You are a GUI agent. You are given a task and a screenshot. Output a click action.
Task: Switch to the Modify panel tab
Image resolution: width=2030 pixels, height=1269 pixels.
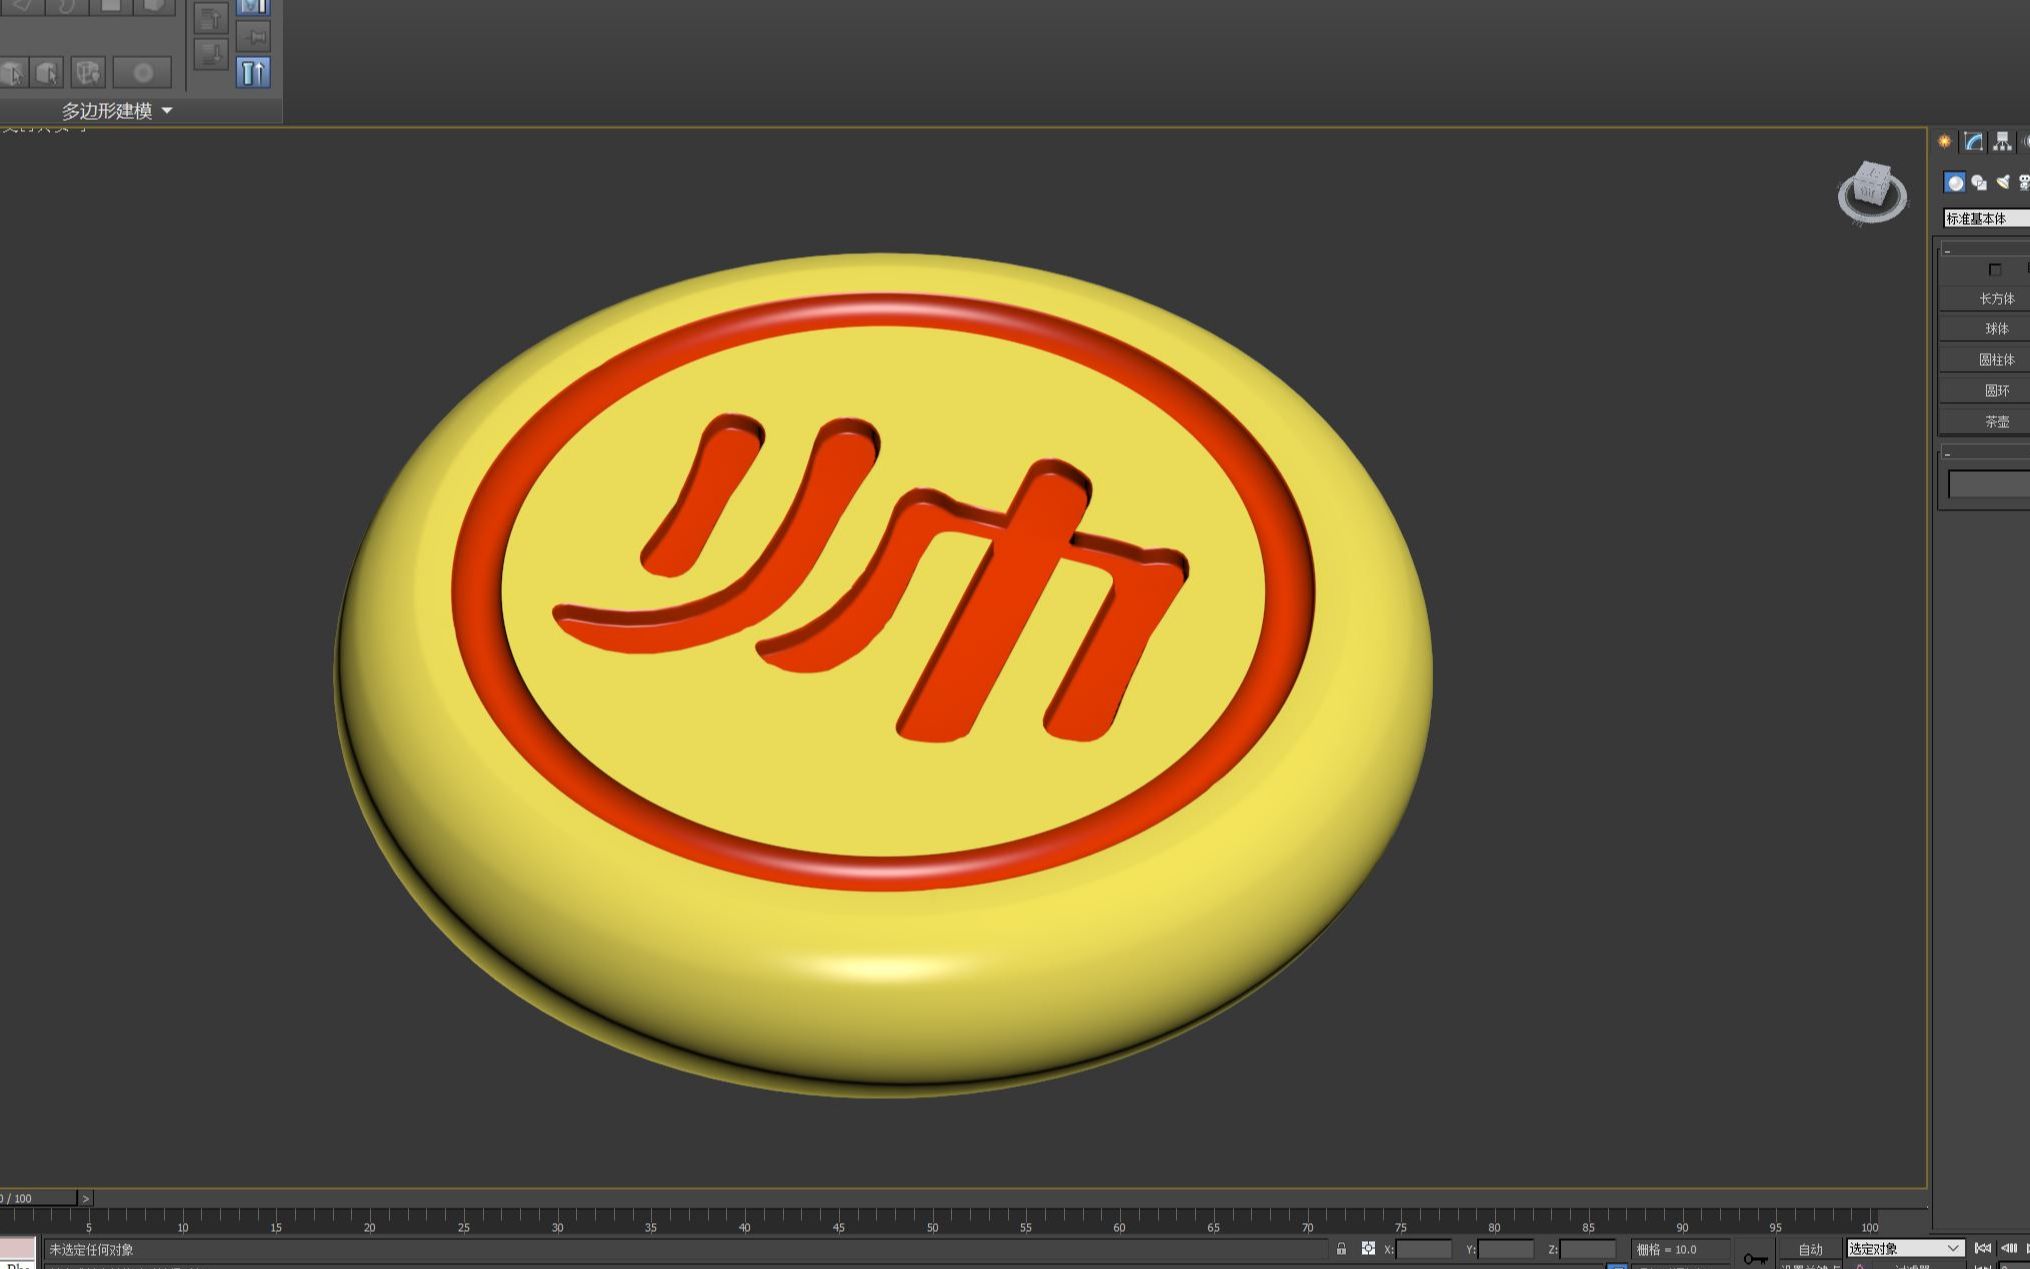tap(1973, 141)
